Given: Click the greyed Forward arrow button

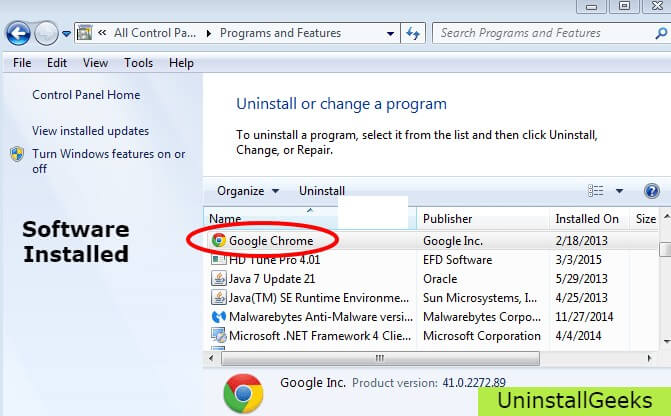Looking at the screenshot, I should (x=46, y=33).
